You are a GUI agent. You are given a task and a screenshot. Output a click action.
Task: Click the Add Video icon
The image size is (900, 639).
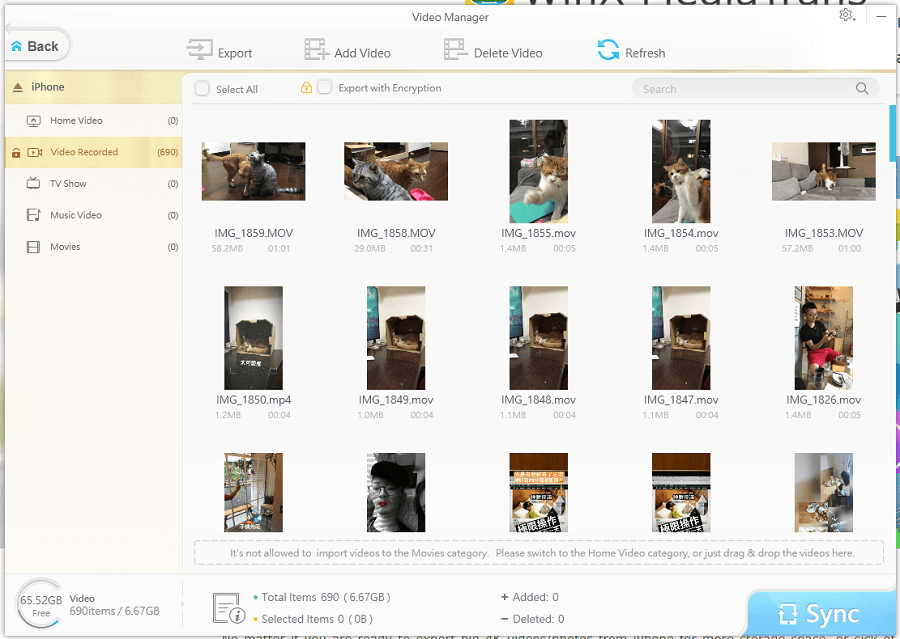(x=316, y=51)
